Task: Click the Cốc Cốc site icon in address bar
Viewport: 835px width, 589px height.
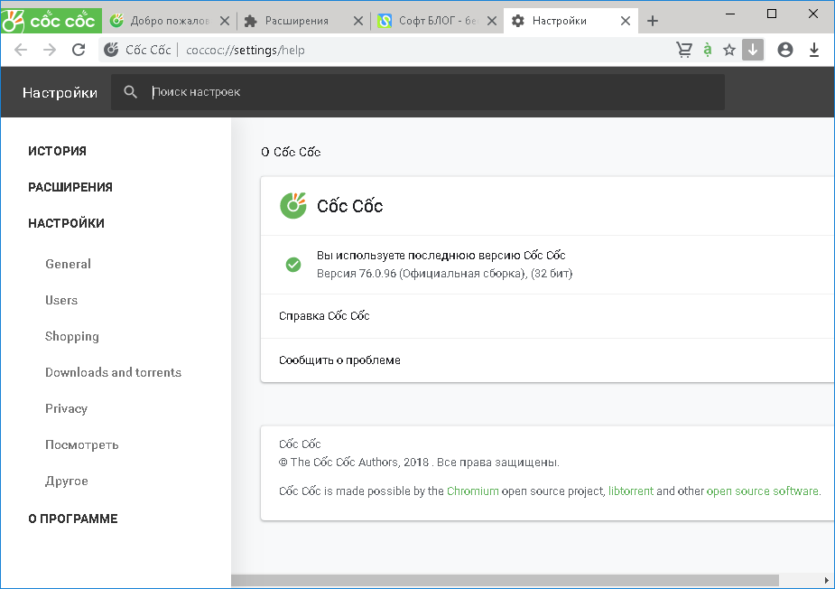Action: [111, 50]
